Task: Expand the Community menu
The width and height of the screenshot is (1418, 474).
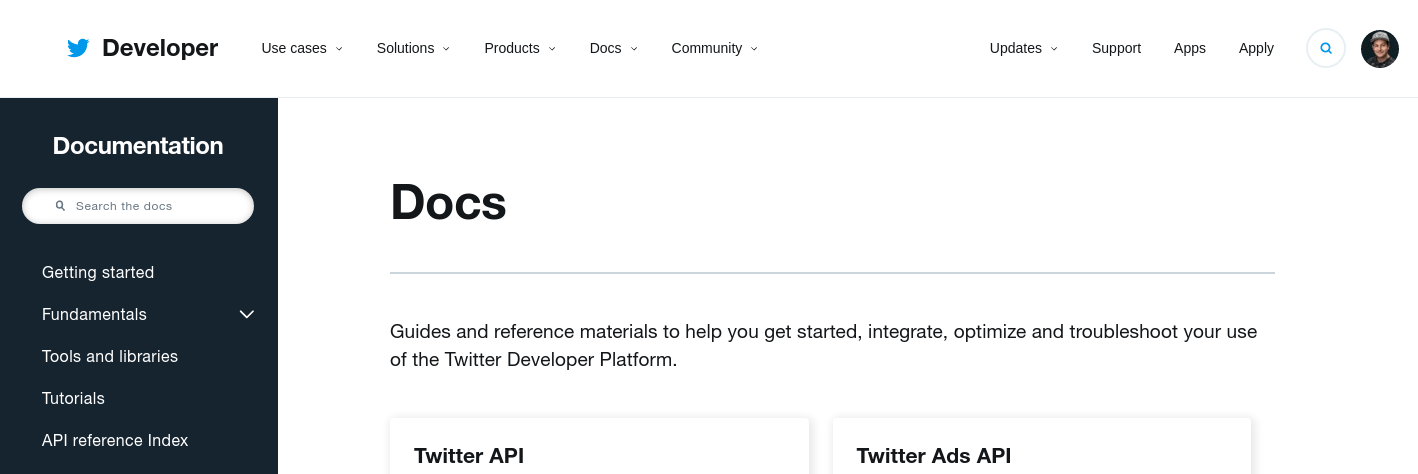Action: coord(715,48)
